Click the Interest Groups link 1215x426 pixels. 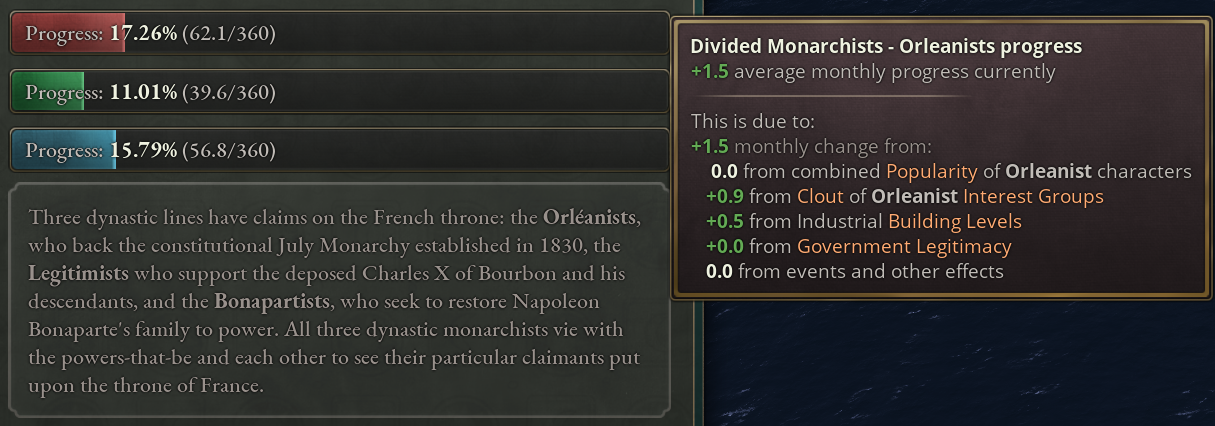[x=1033, y=196]
